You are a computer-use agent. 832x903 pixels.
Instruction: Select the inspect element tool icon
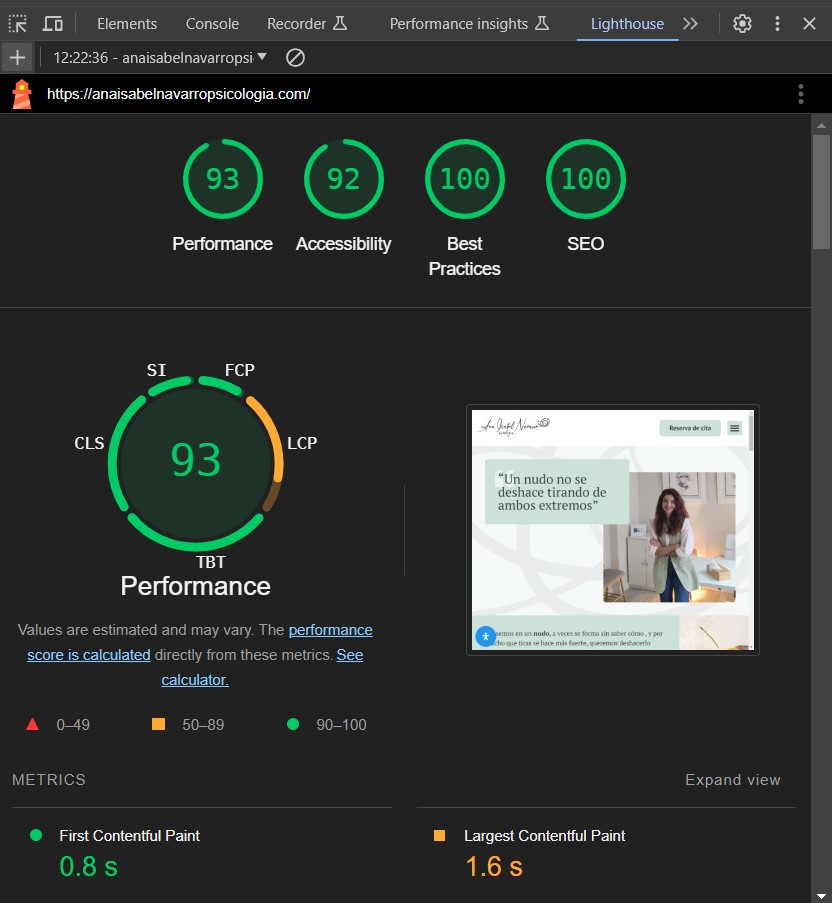point(18,23)
